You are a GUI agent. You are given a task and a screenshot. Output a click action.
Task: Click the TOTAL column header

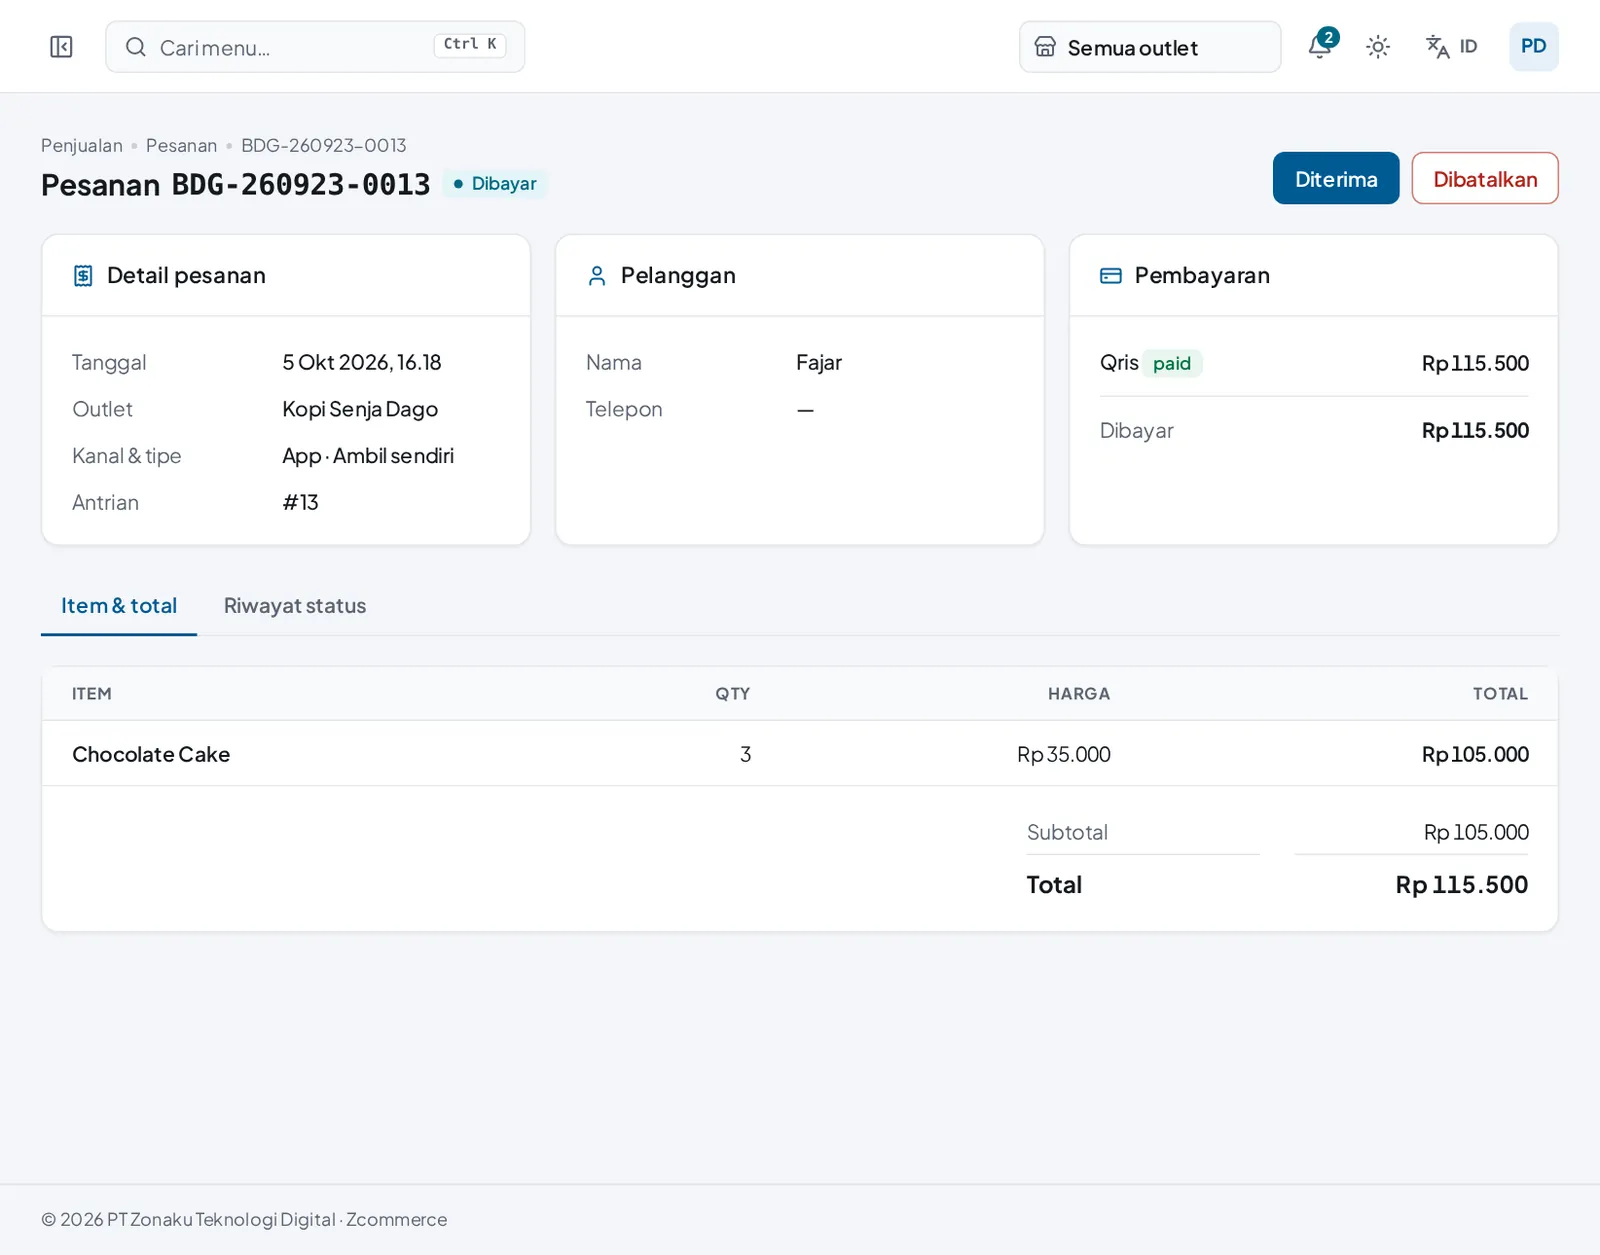tap(1500, 694)
